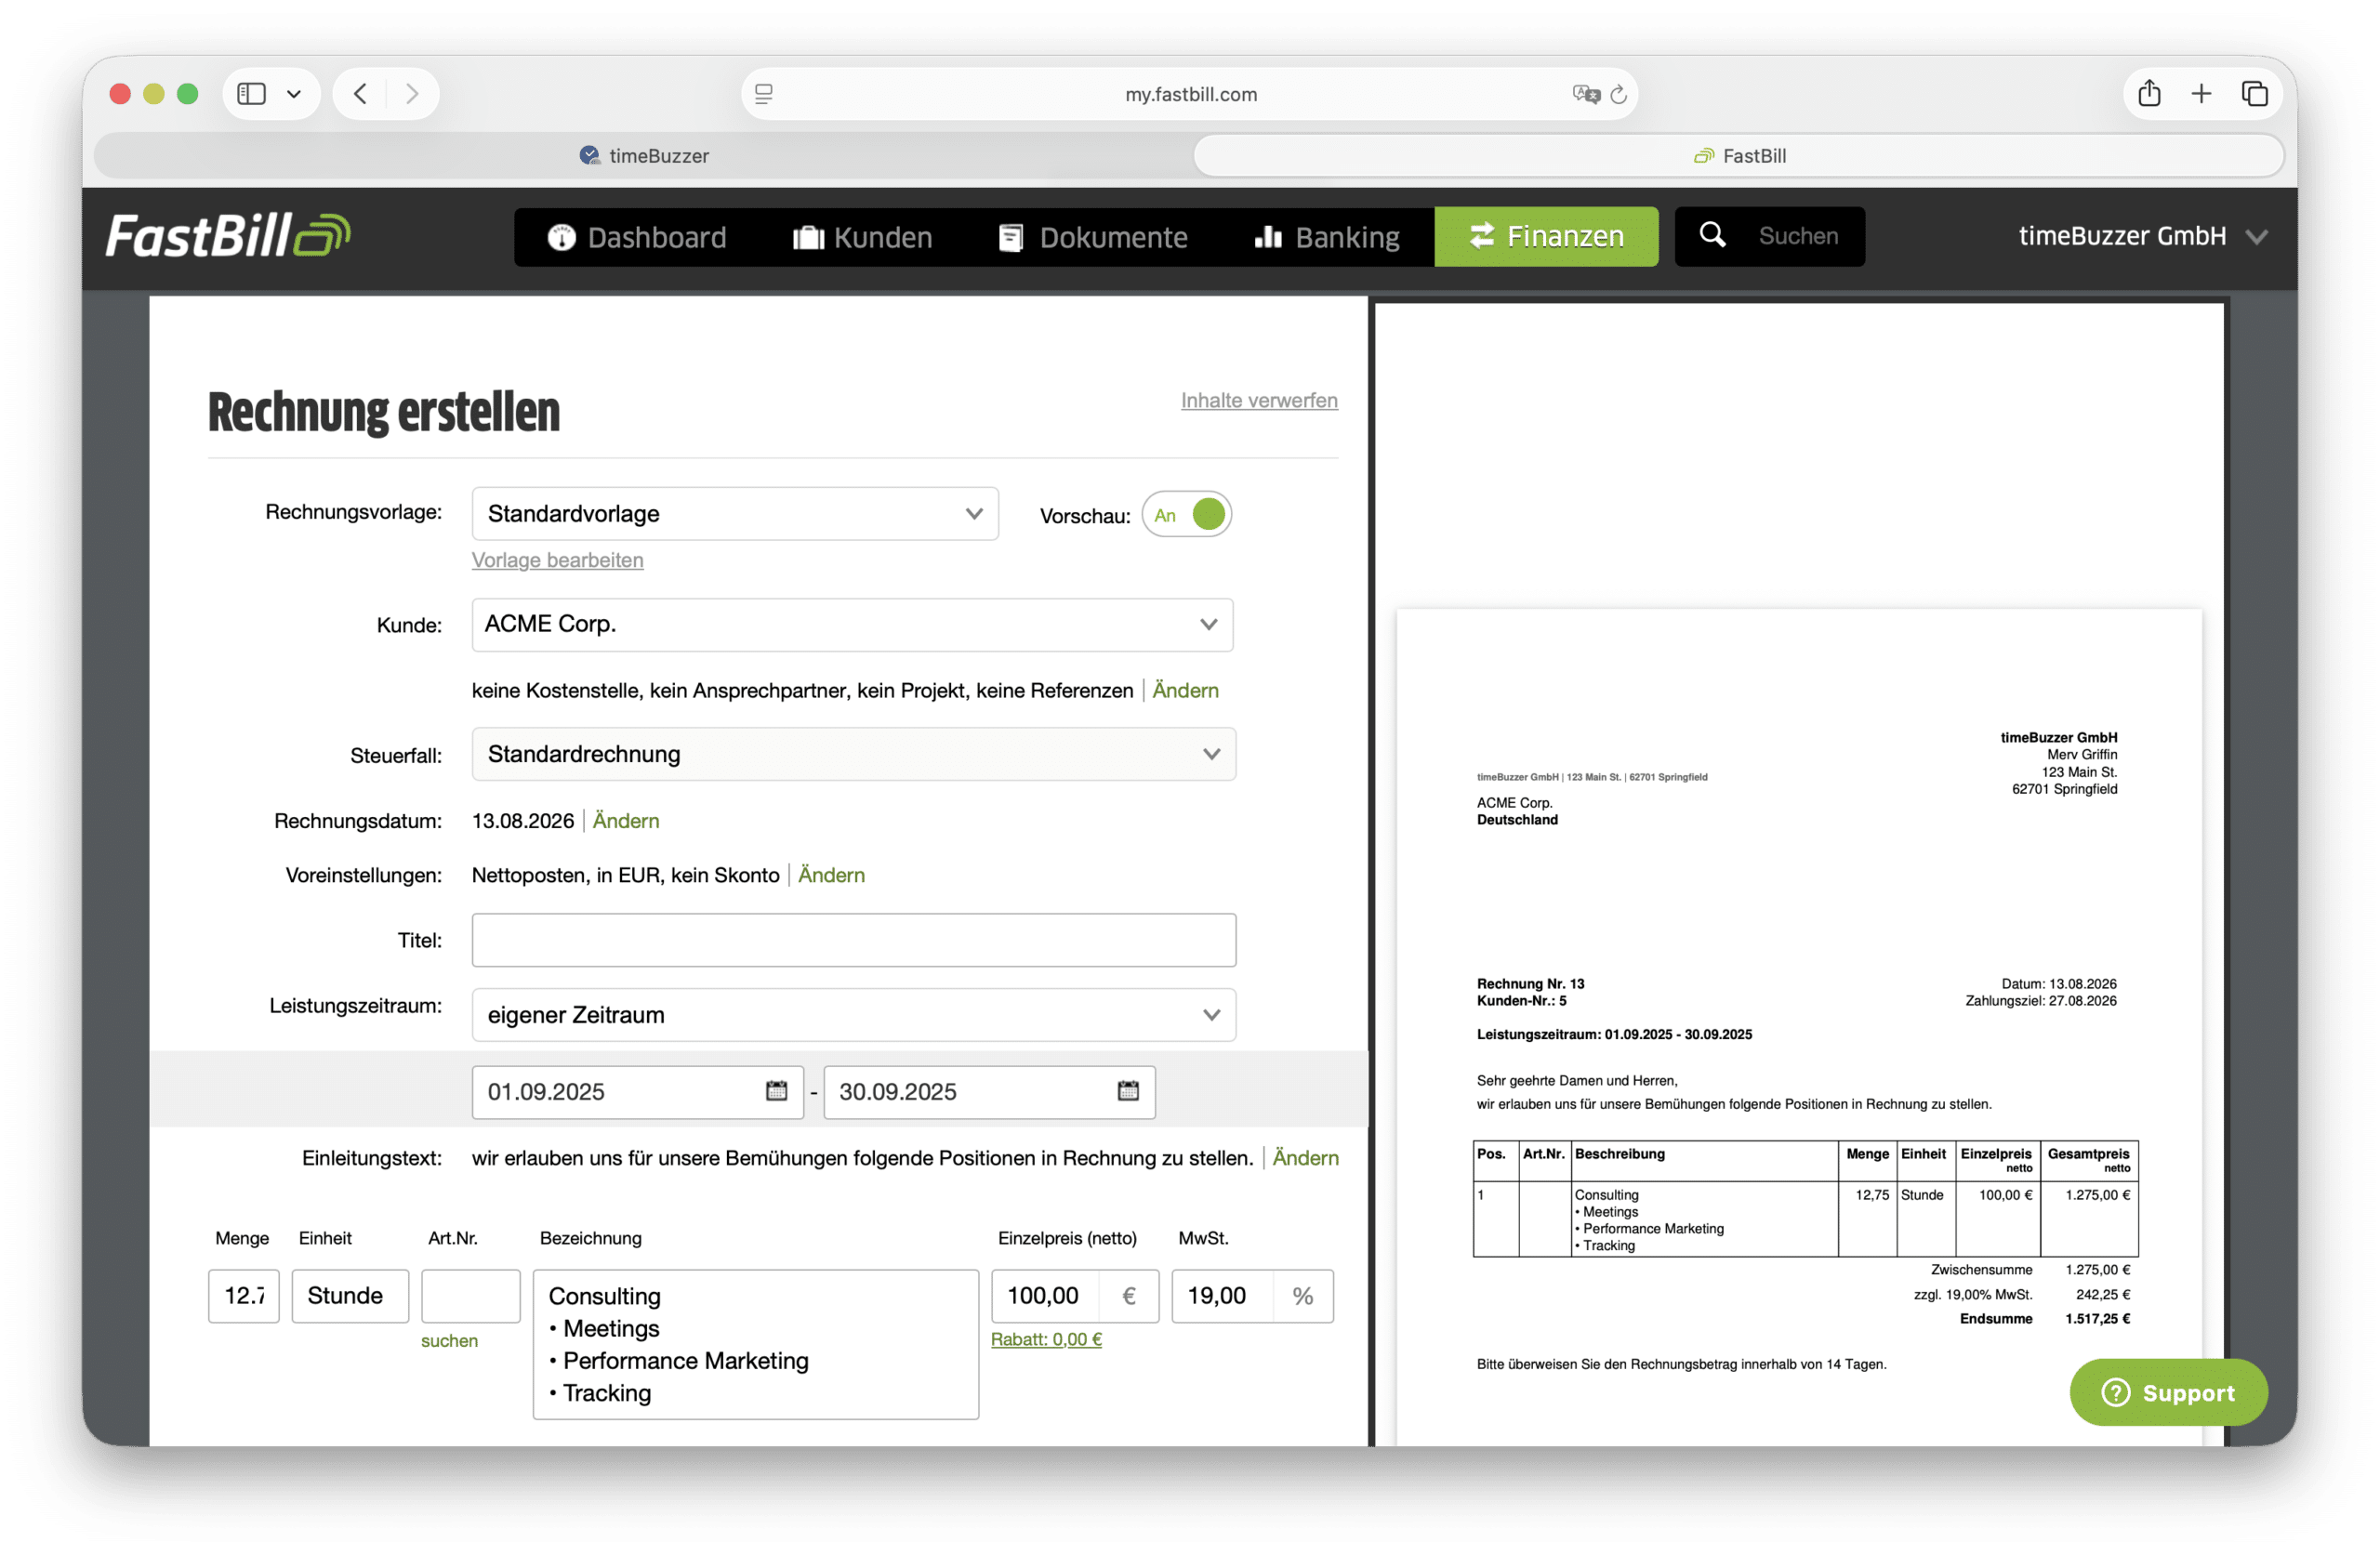Click the translate icon in address bar
Screen dimensions: 2380x1555
pyautogui.click(x=1585, y=94)
